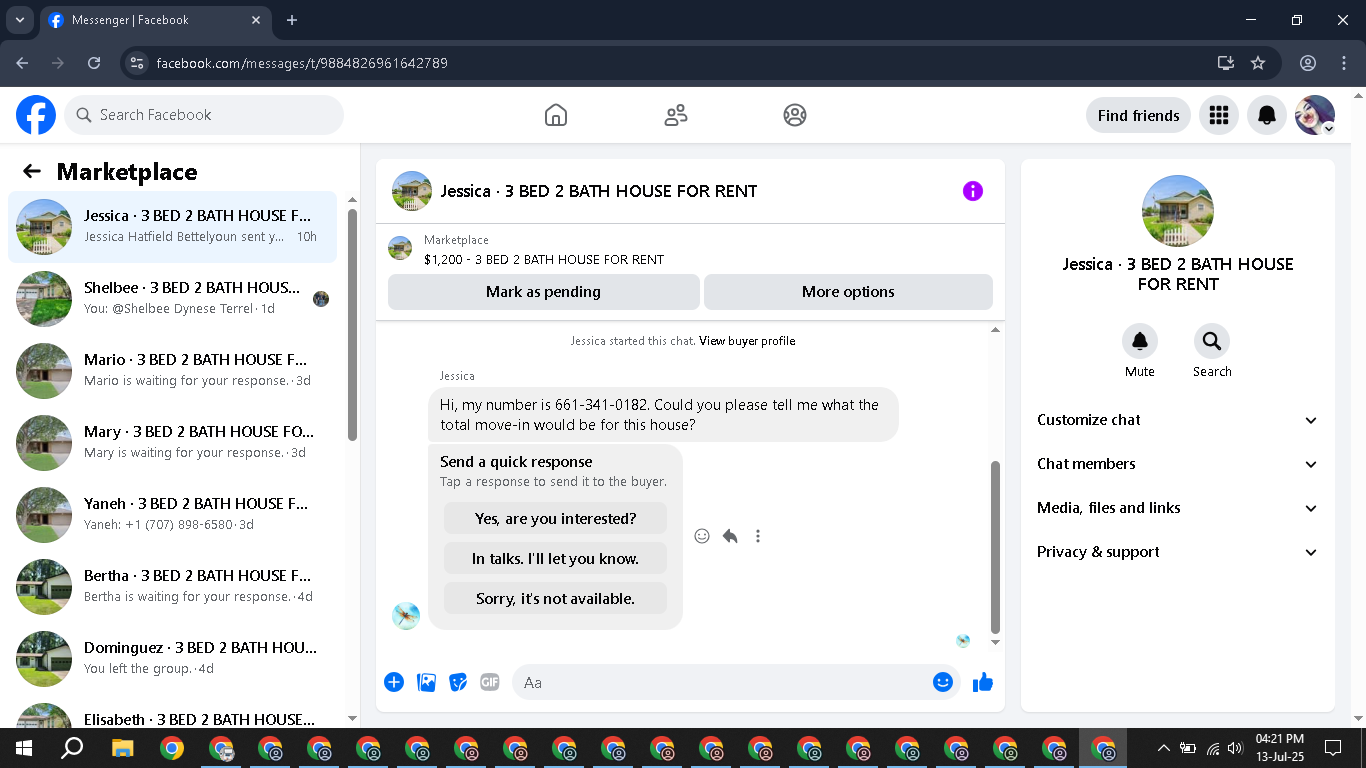Open a new Chrome tab
The height and width of the screenshot is (768, 1366).
coord(292,20)
